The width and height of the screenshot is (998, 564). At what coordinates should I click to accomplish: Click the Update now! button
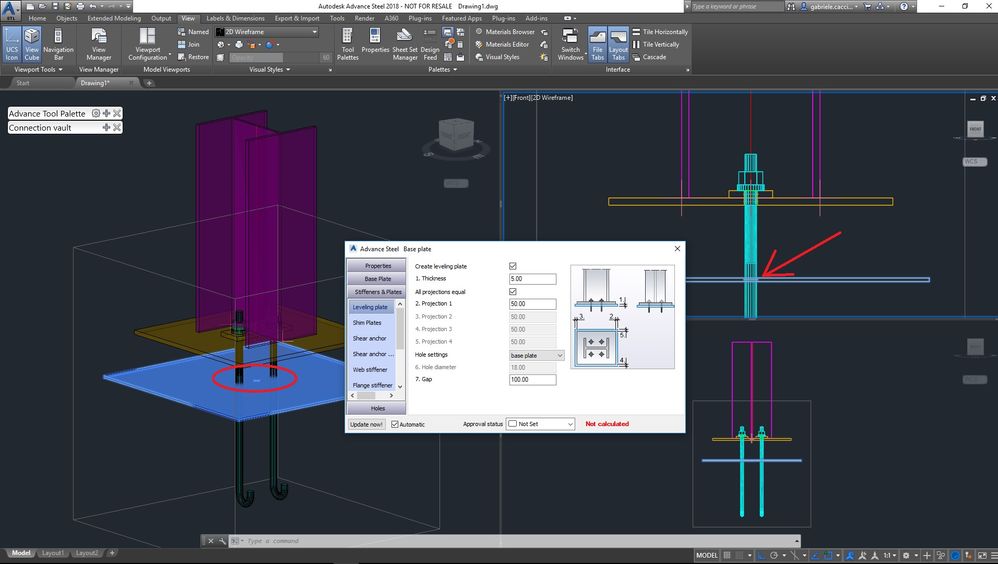[x=367, y=424]
